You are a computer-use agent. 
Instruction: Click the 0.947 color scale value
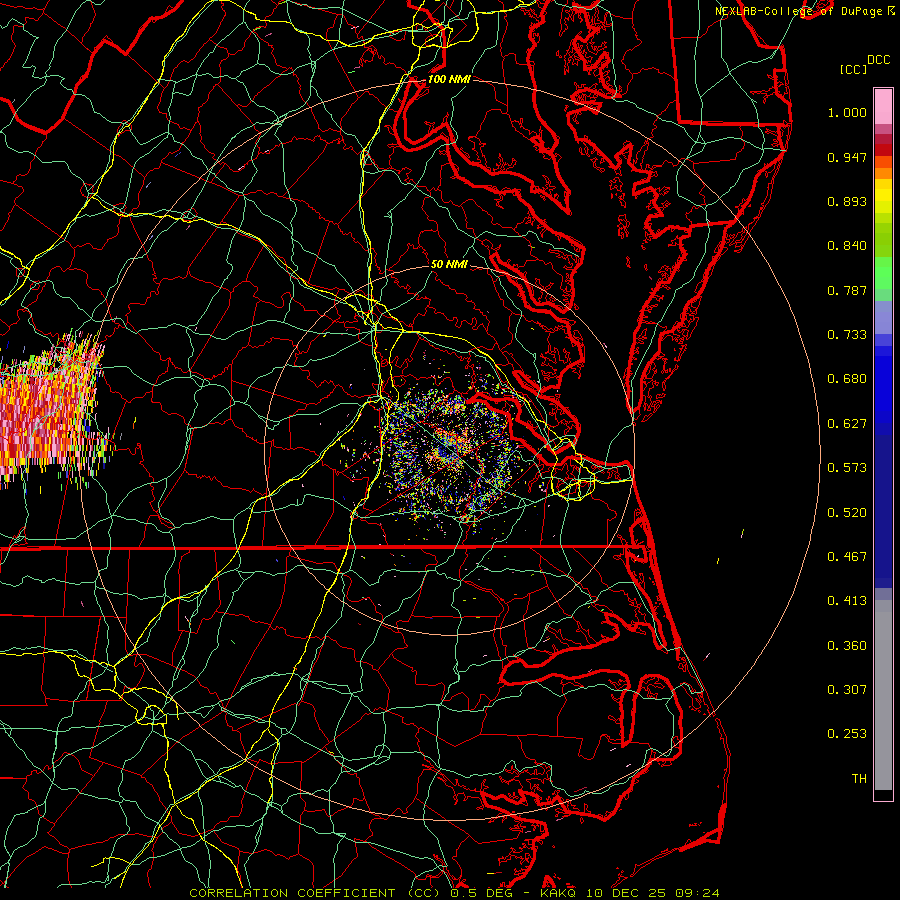point(847,157)
